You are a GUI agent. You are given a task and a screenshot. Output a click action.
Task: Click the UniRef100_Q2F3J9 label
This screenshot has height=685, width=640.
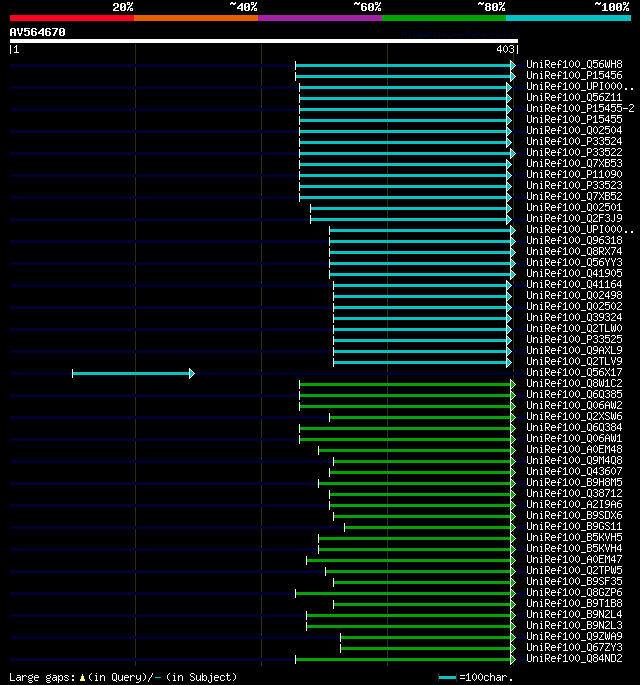574,218
